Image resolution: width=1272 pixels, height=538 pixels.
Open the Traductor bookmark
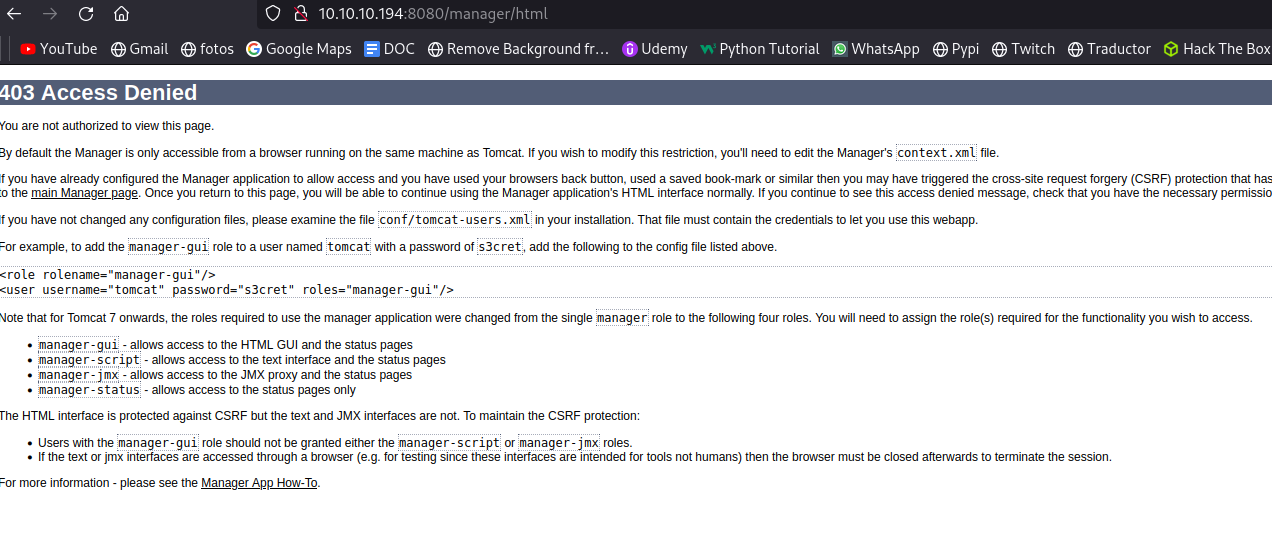(1109, 48)
